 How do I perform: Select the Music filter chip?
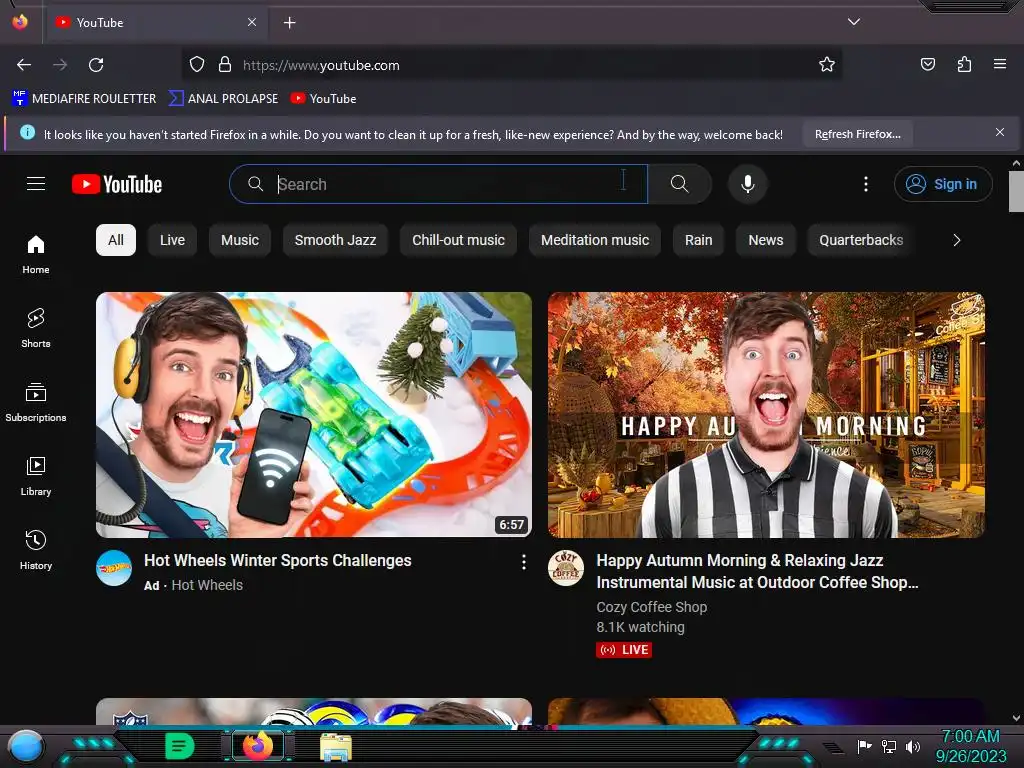[x=240, y=240]
